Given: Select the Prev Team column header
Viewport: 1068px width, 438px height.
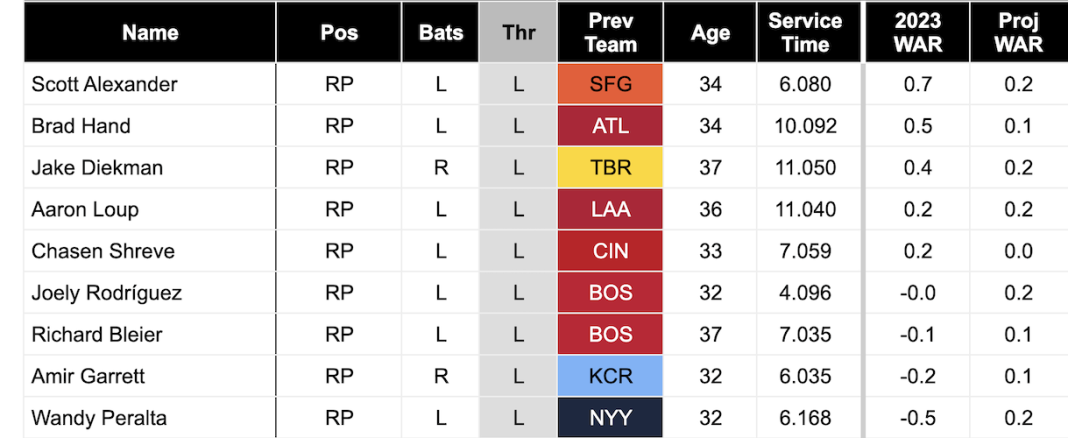Looking at the screenshot, I should pos(611,32).
